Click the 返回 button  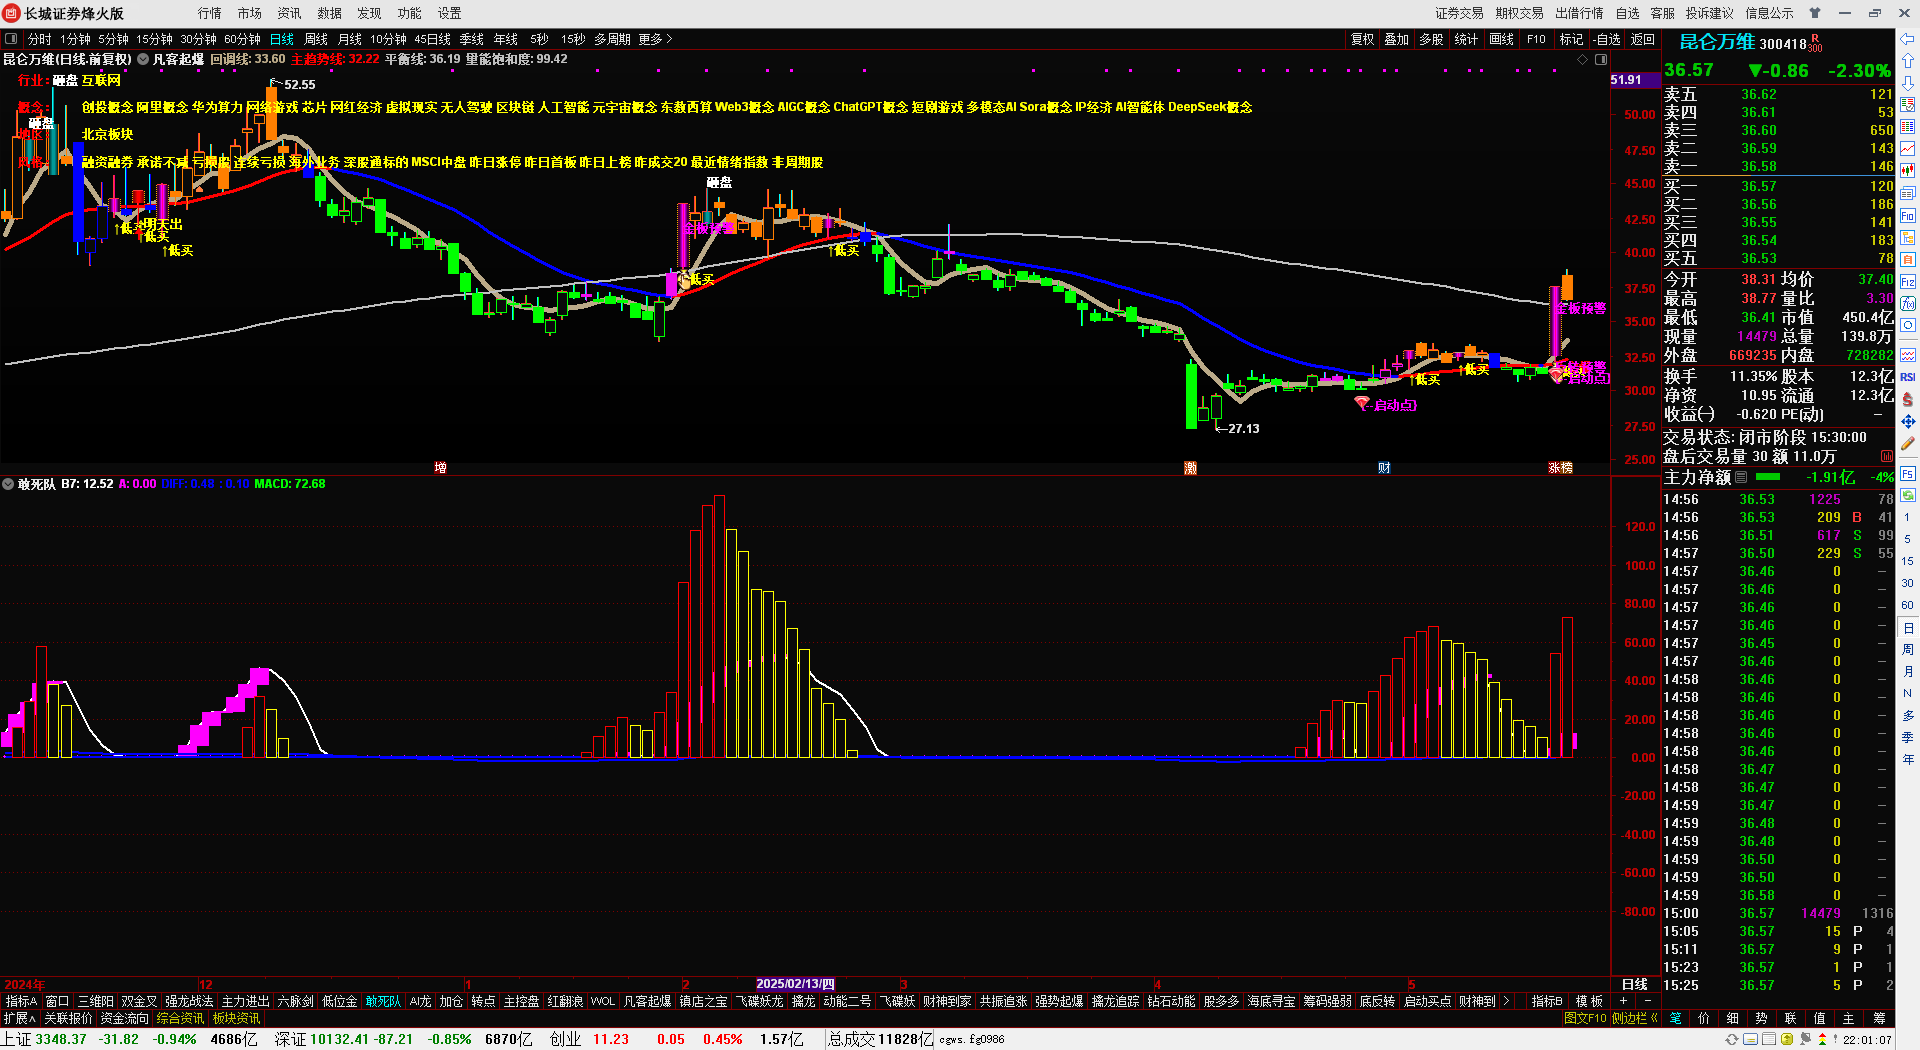click(1643, 39)
